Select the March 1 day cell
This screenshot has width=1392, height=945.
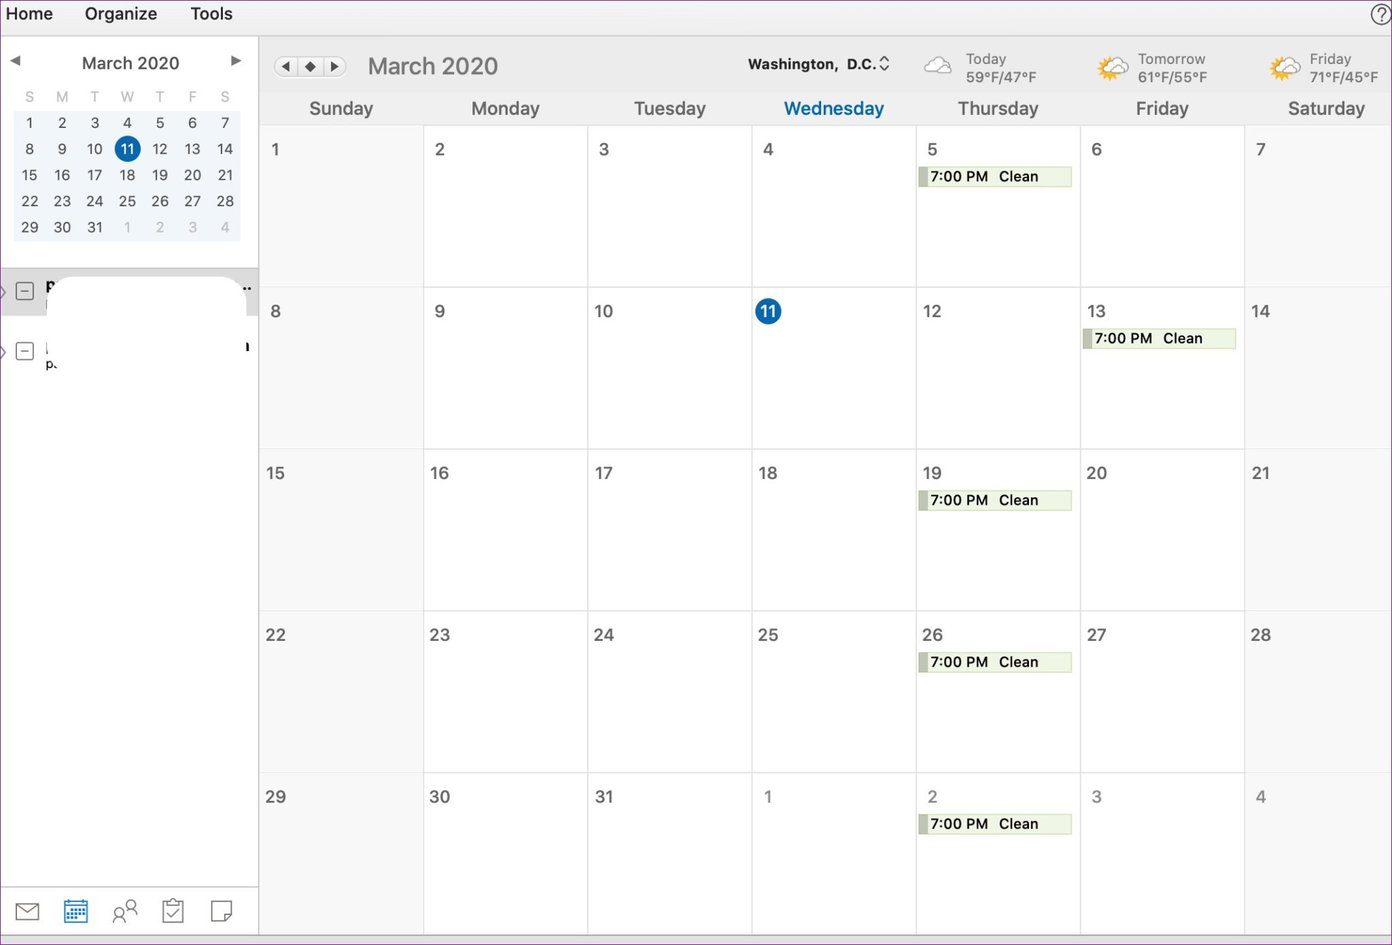click(342, 206)
